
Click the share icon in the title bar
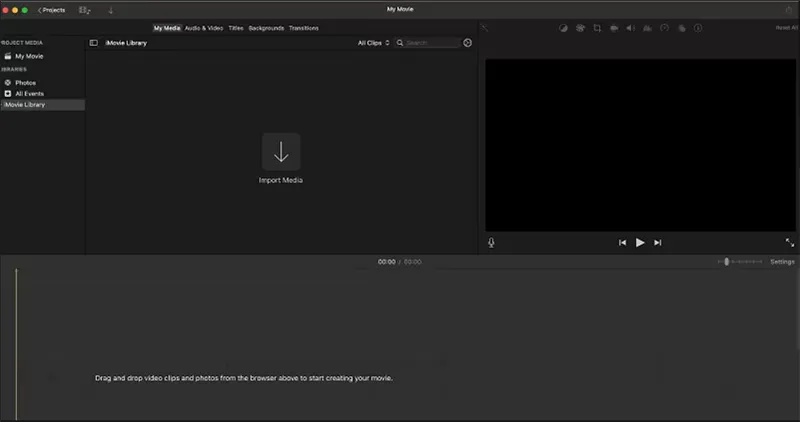tap(789, 10)
